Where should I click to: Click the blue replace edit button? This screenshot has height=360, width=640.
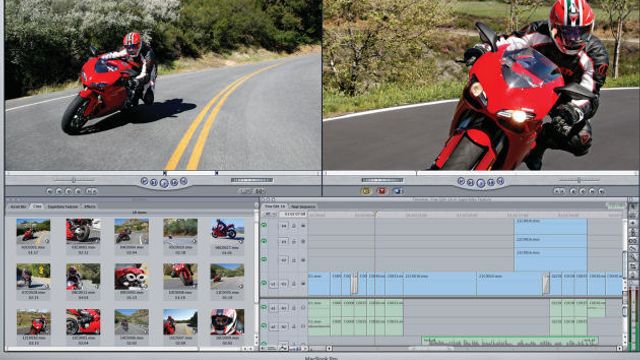[x=398, y=191]
